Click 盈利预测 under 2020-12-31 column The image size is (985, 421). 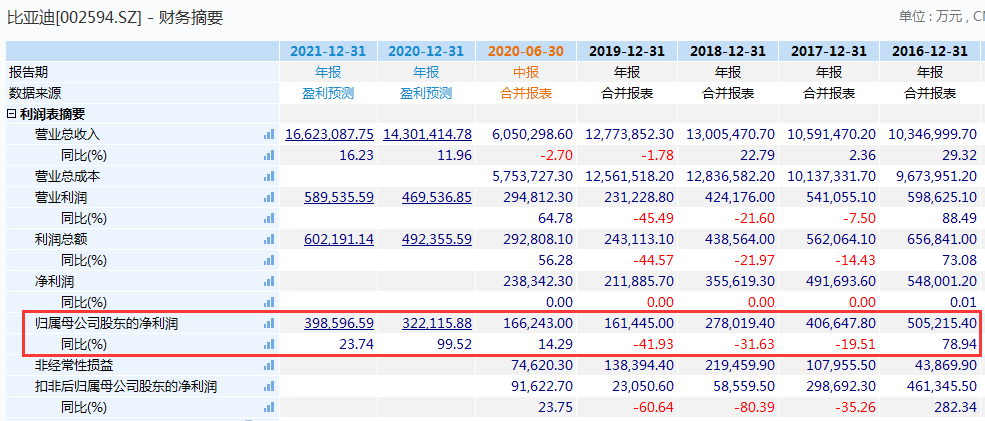point(426,94)
